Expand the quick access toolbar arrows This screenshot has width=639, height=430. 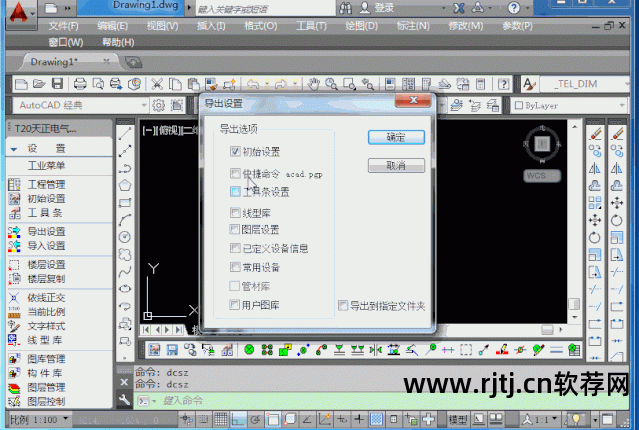click(x=68, y=8)
